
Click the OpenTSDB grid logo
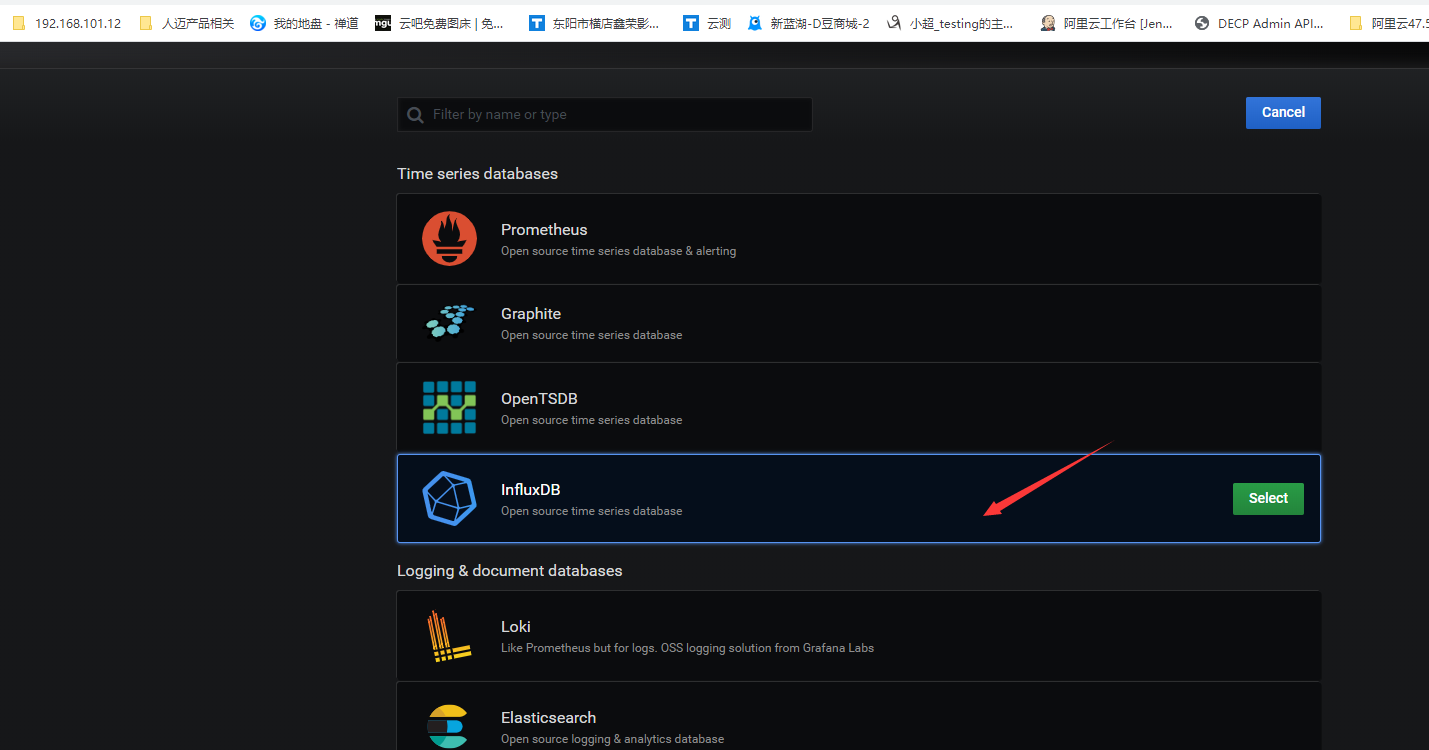click(449, 407)
